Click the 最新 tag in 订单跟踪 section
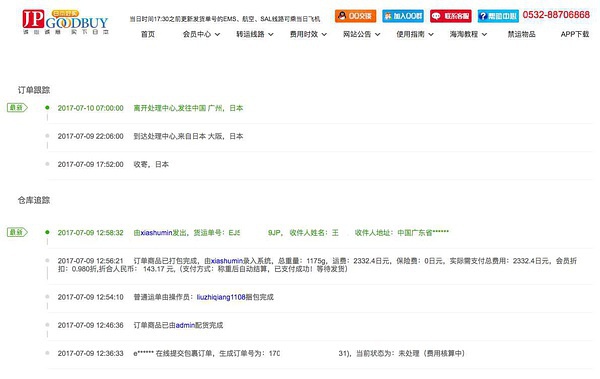Screen dimensions: 600x379 (17, 108)
